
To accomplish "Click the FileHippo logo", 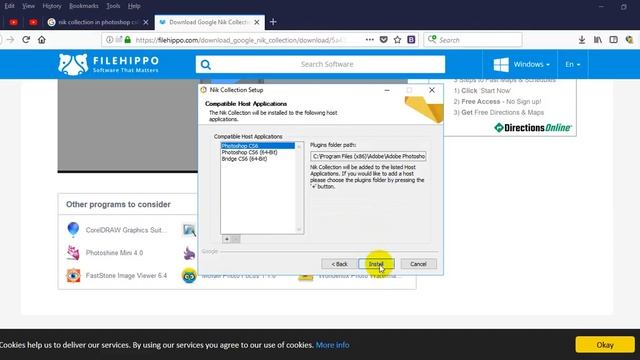I will 109,64.
